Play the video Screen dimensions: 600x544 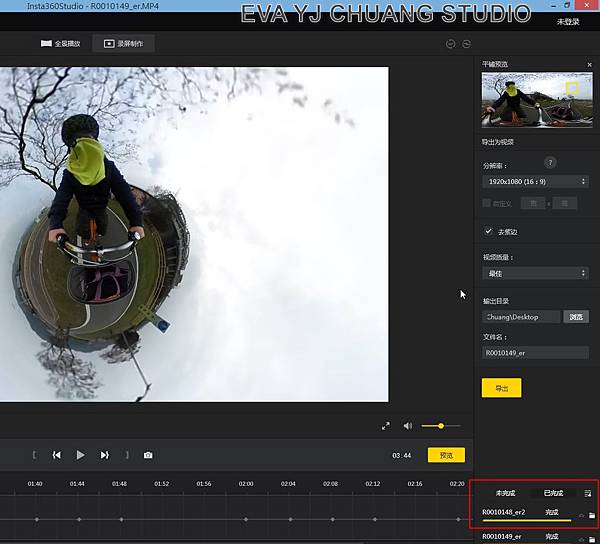(80, 455)
